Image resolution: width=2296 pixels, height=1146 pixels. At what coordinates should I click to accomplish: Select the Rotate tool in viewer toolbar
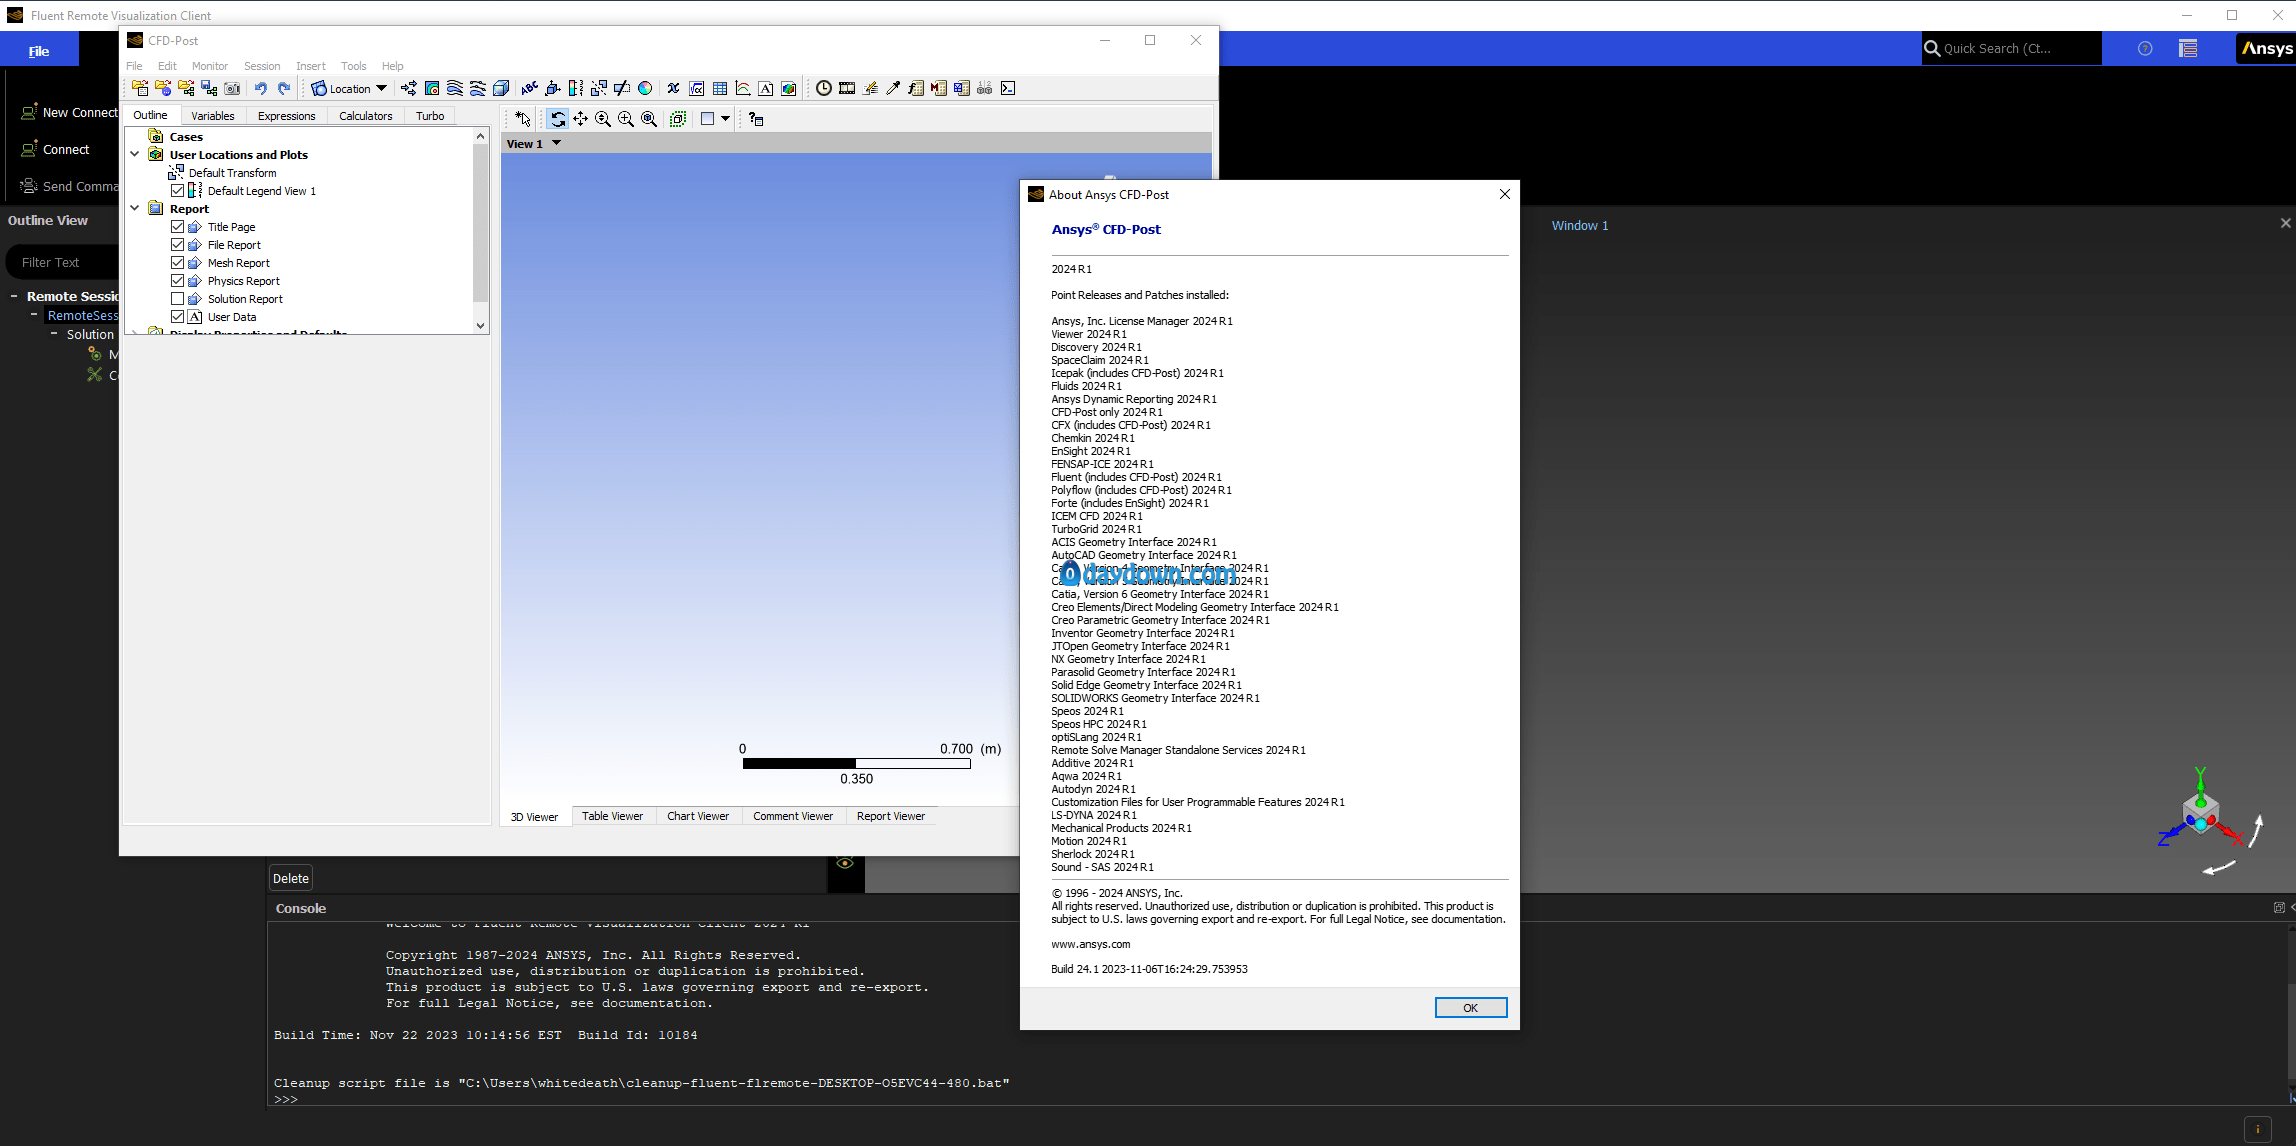pos(557,119)
